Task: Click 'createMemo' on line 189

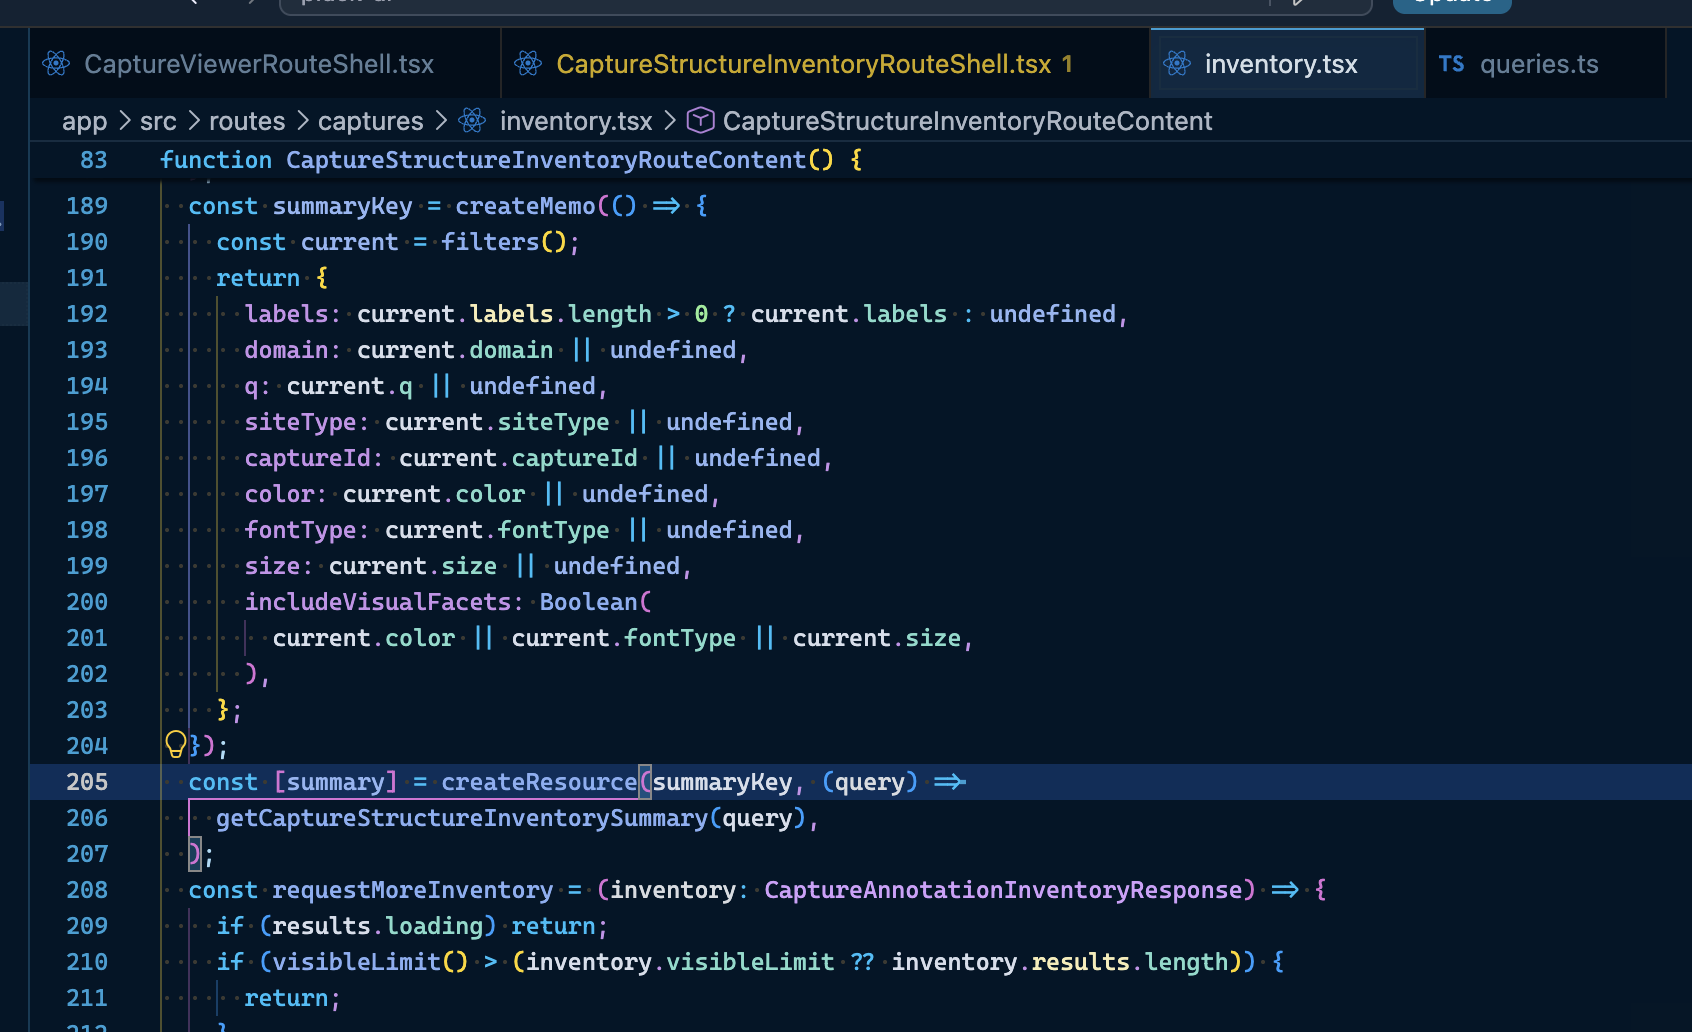Action: [525, 206]
